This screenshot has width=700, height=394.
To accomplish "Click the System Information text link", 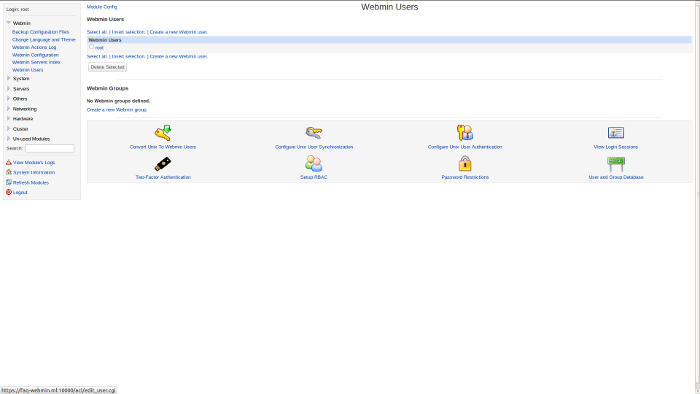I will tap(34, 172).
